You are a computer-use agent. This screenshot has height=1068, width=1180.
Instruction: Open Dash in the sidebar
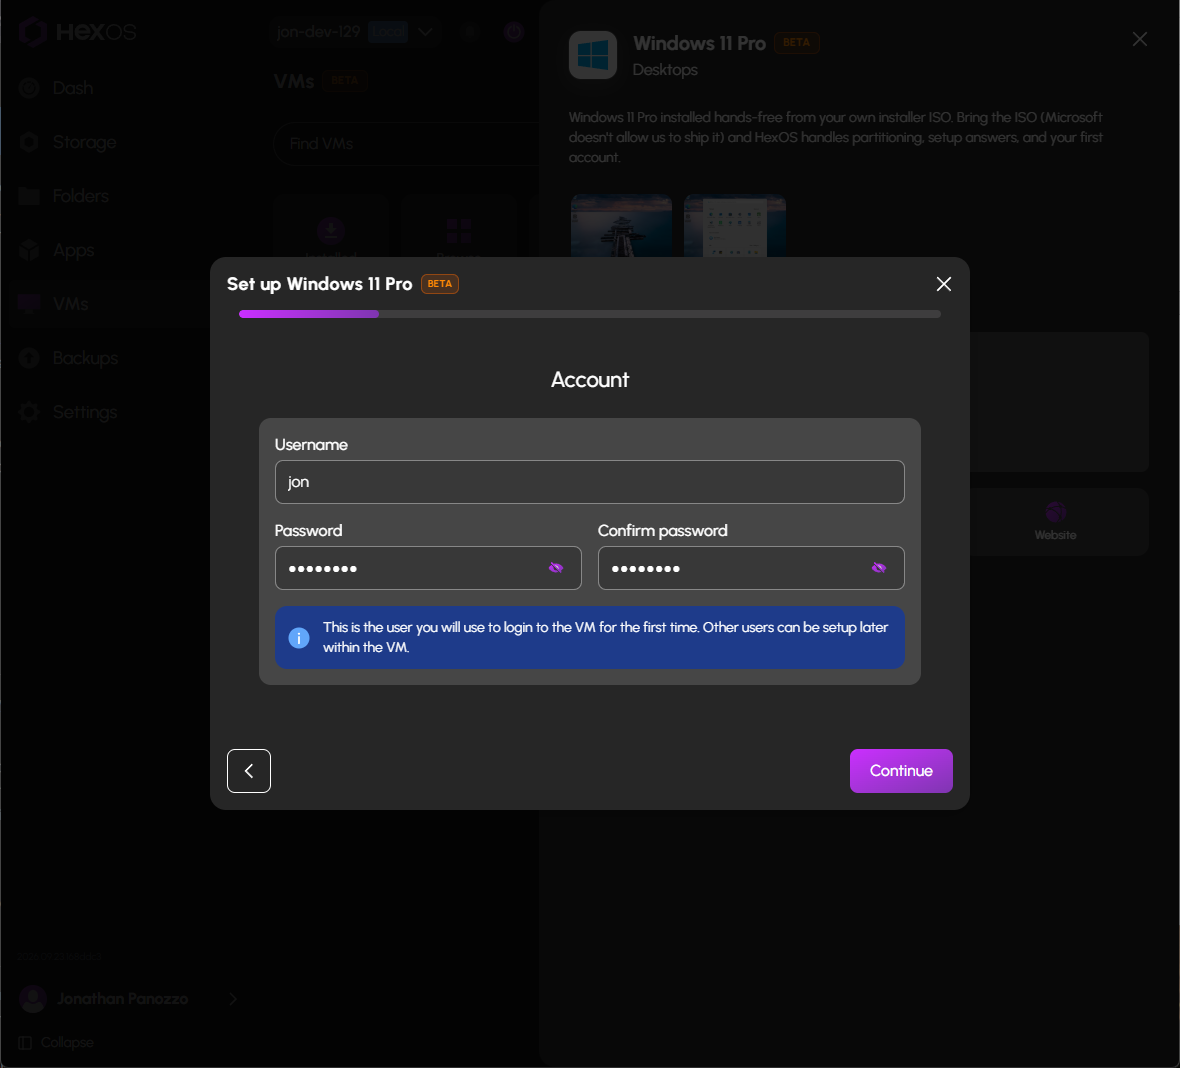tap(73, 88)
